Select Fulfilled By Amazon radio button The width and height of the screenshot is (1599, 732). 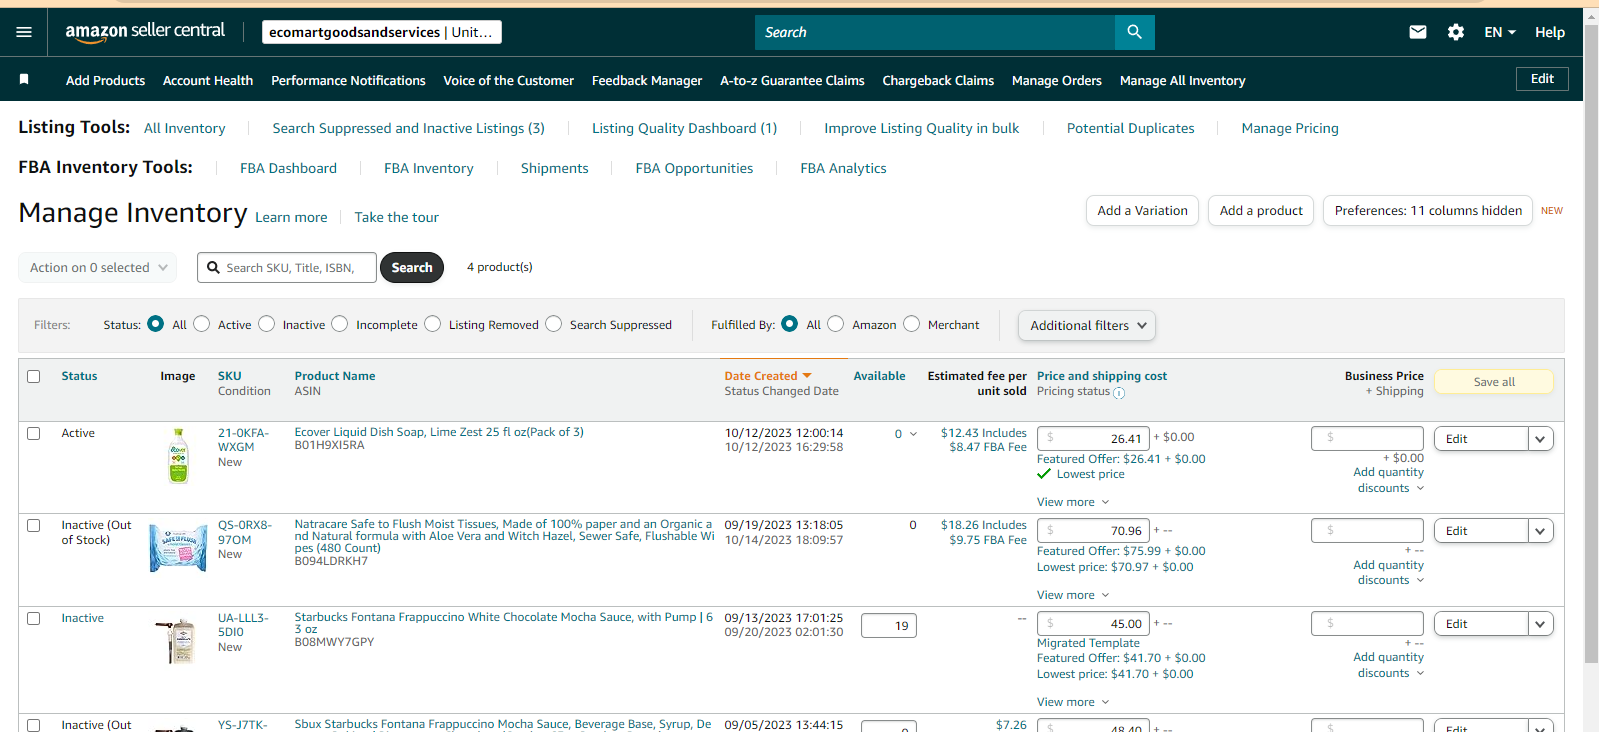[x=836, y=324]
